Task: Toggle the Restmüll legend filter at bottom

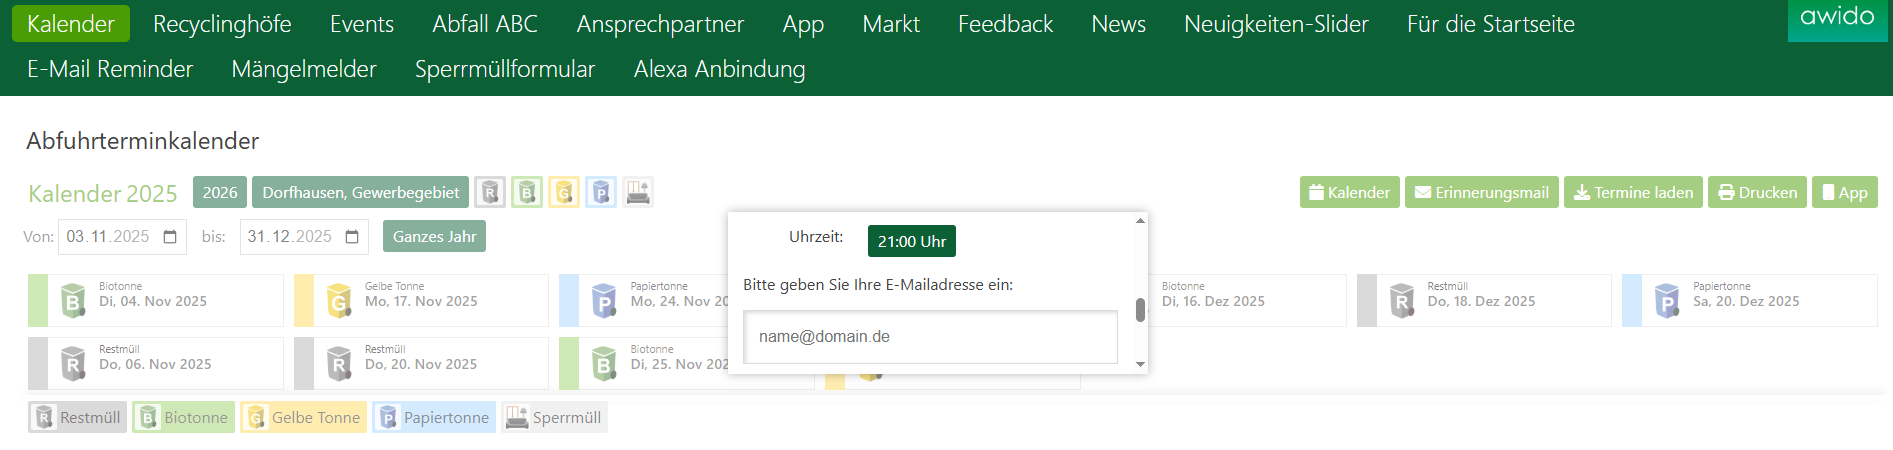Action: coord(78,418)
